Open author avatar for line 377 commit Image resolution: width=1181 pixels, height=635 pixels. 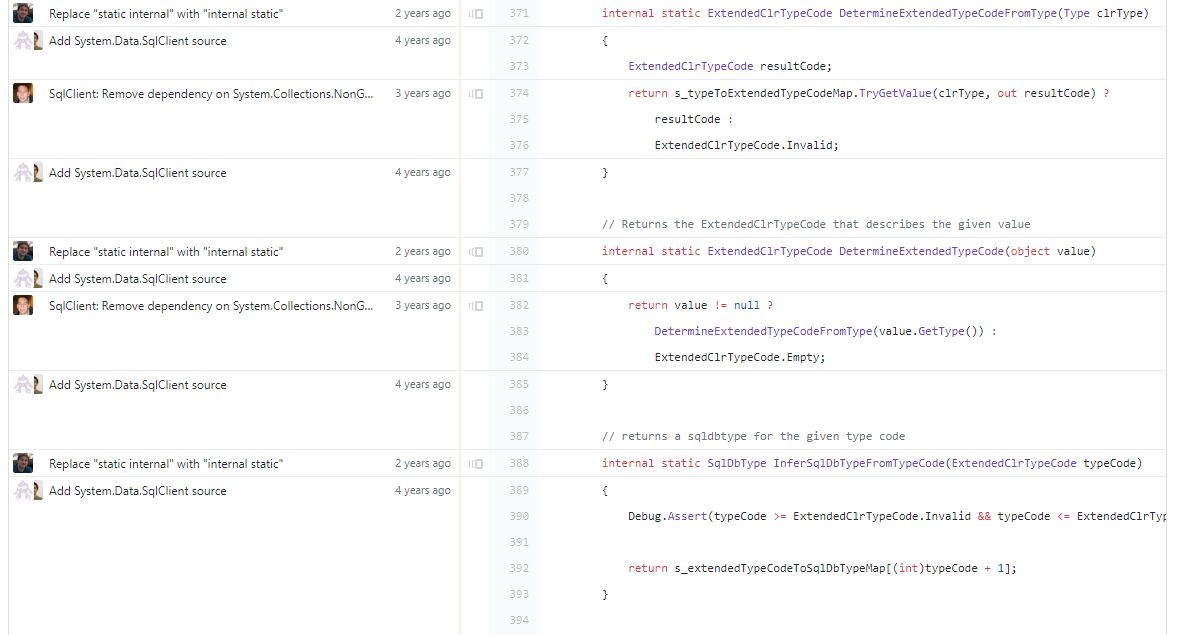[x=28, y=172]
